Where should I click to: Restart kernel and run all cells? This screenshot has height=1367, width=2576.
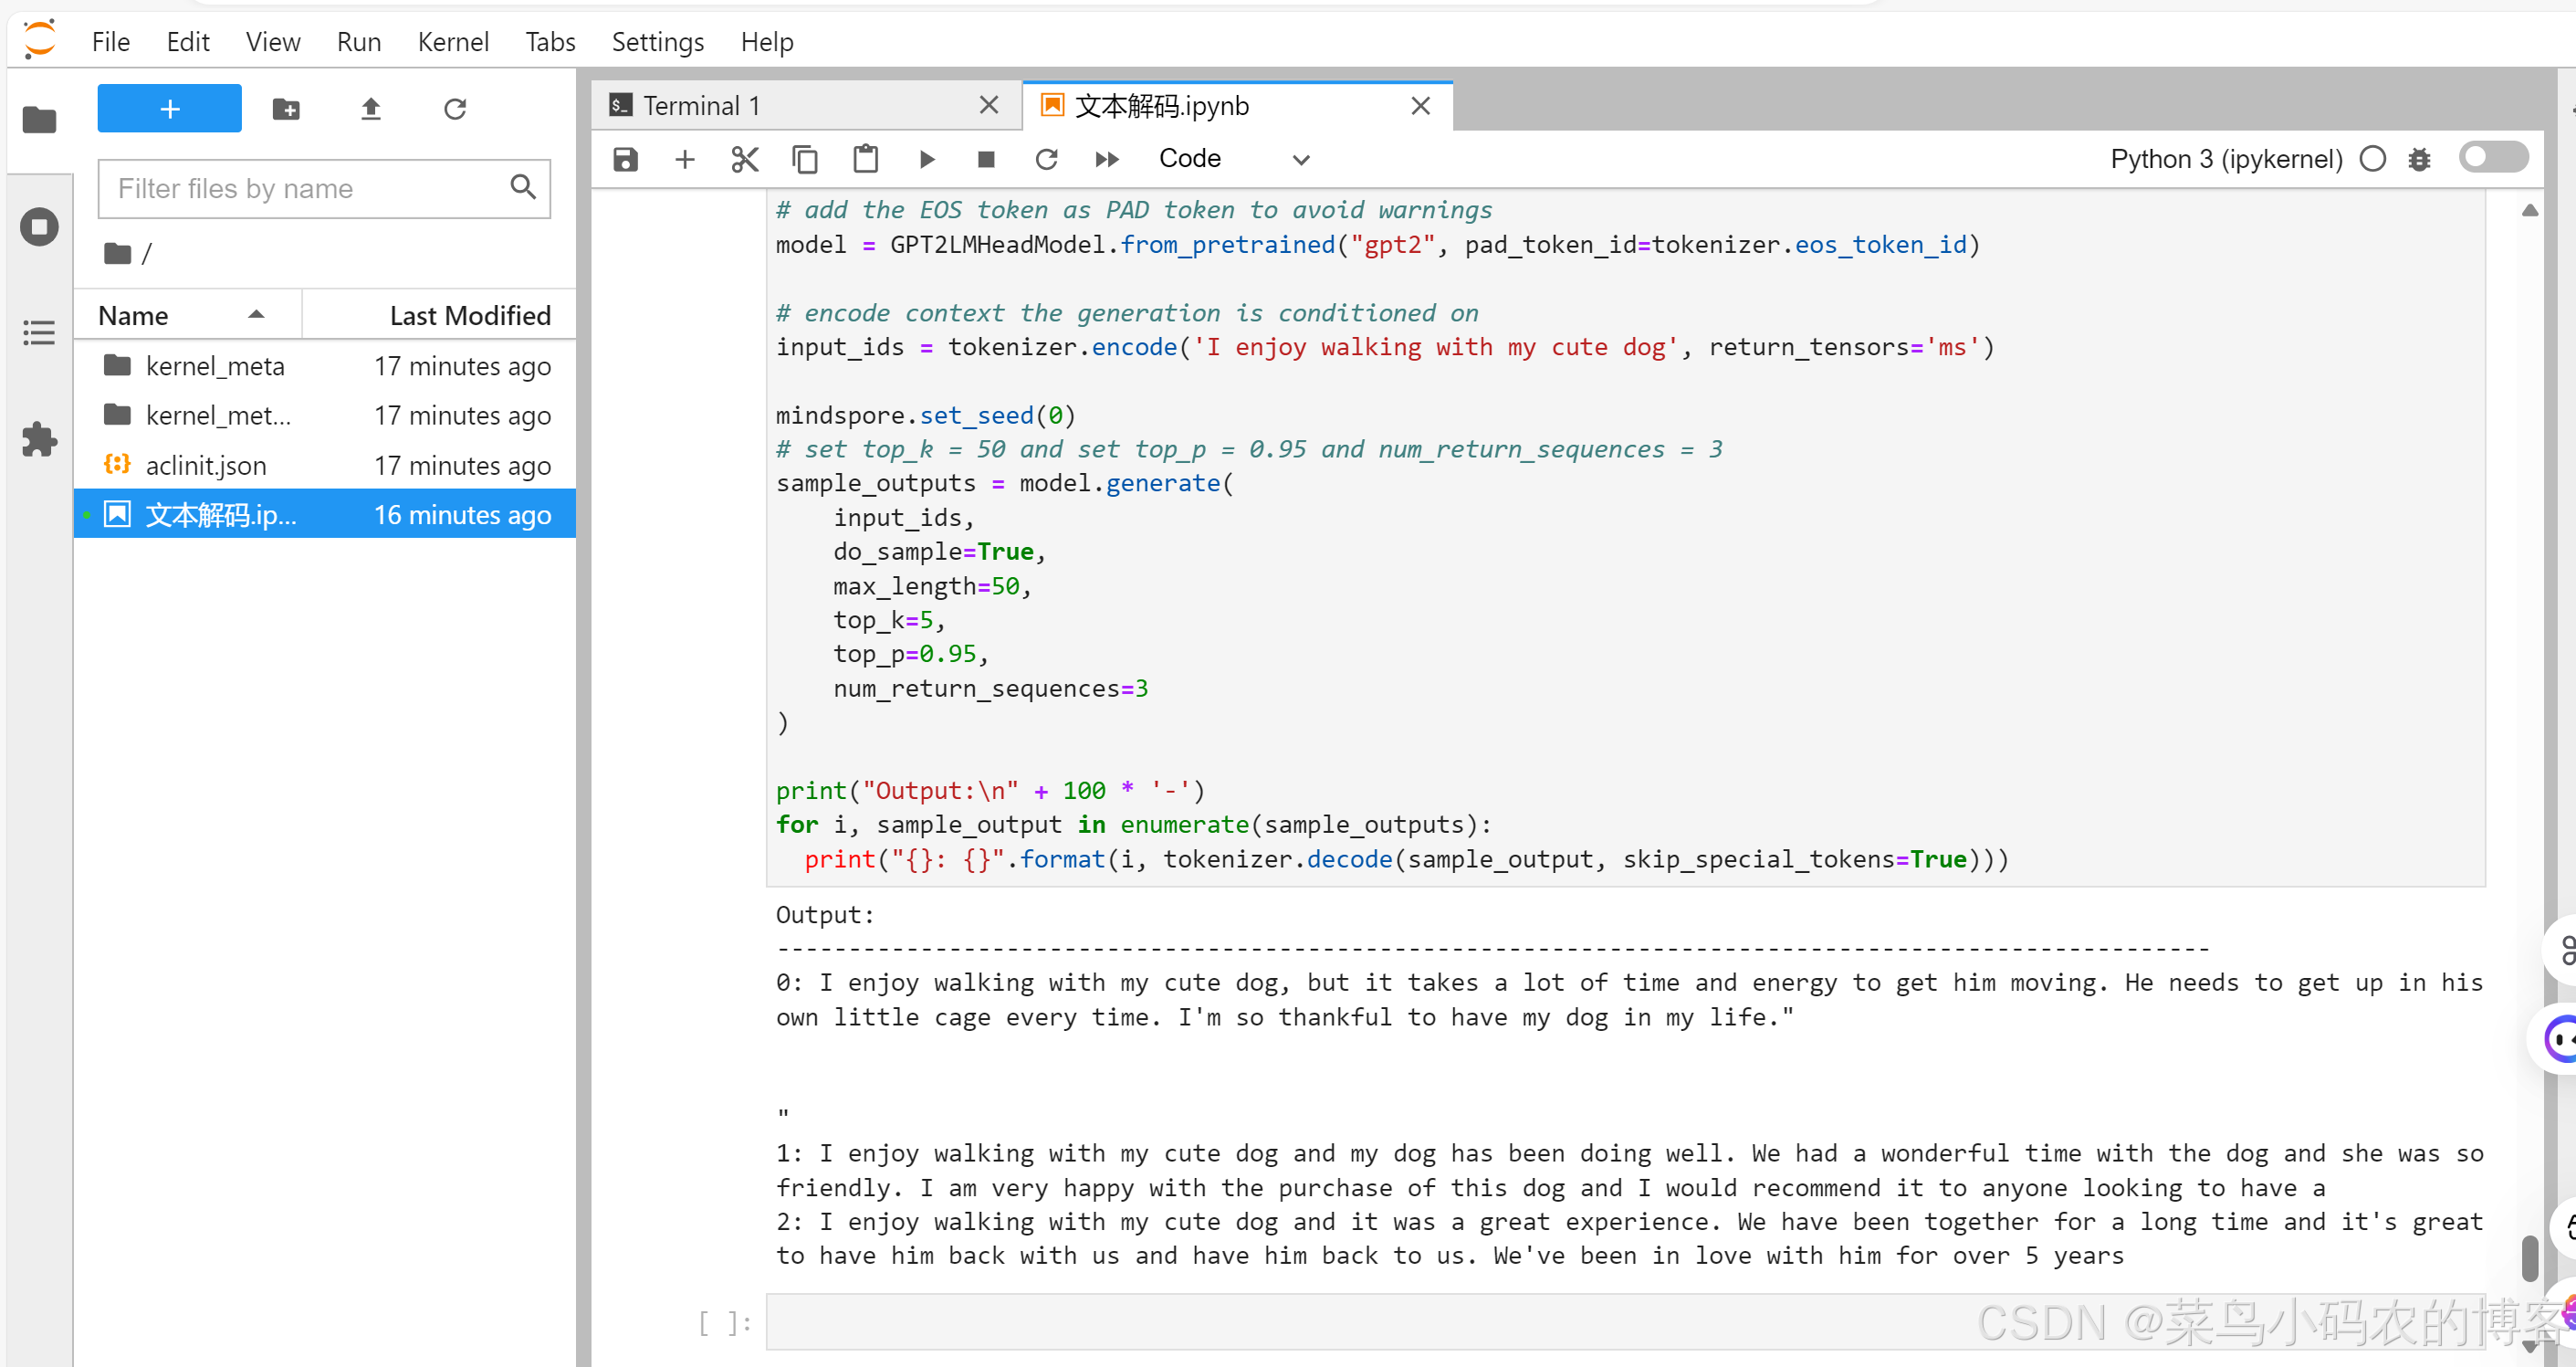click(1107, 159)
